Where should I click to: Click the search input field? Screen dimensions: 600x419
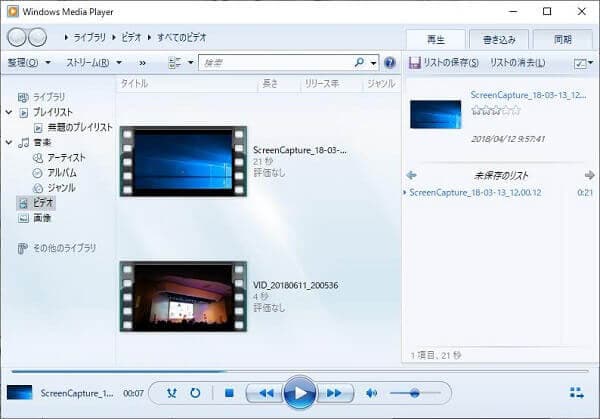[x=279, y=63]
